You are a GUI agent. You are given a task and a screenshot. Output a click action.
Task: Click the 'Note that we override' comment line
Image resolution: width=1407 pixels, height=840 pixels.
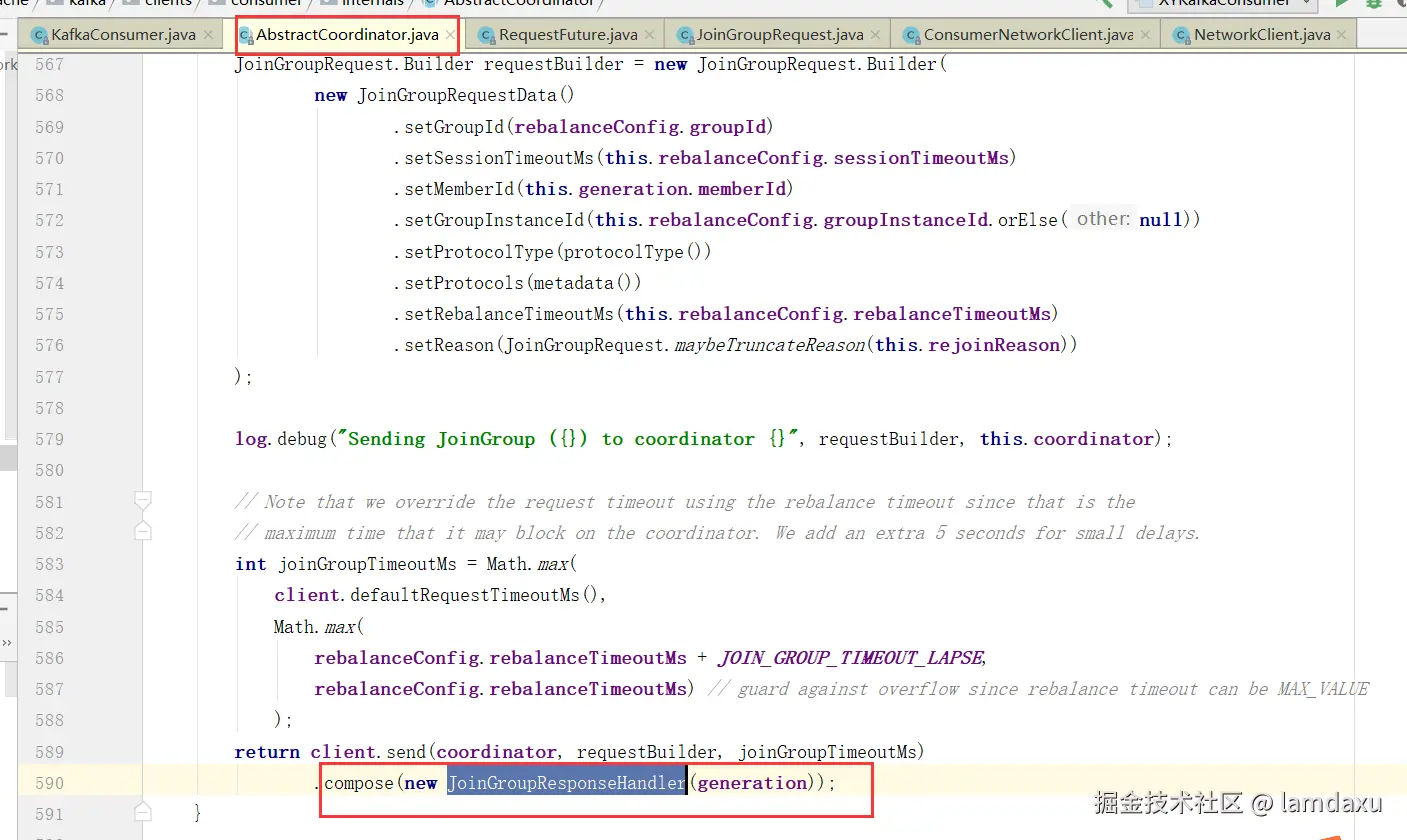coord(685,502)
